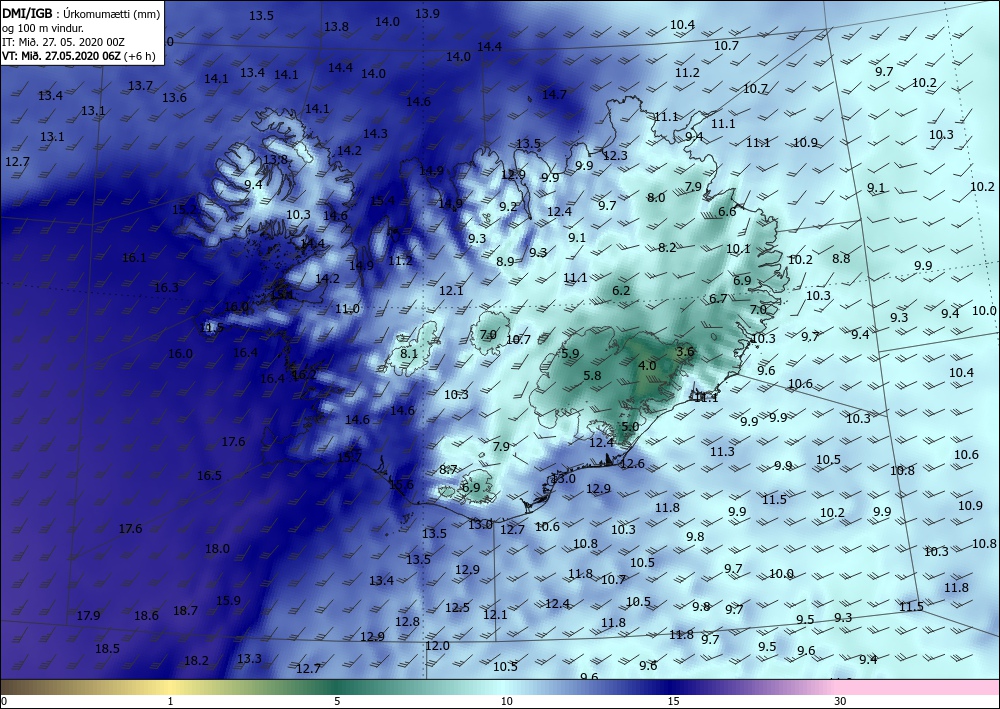Click the map value 5.0

[x=630, y=427]
